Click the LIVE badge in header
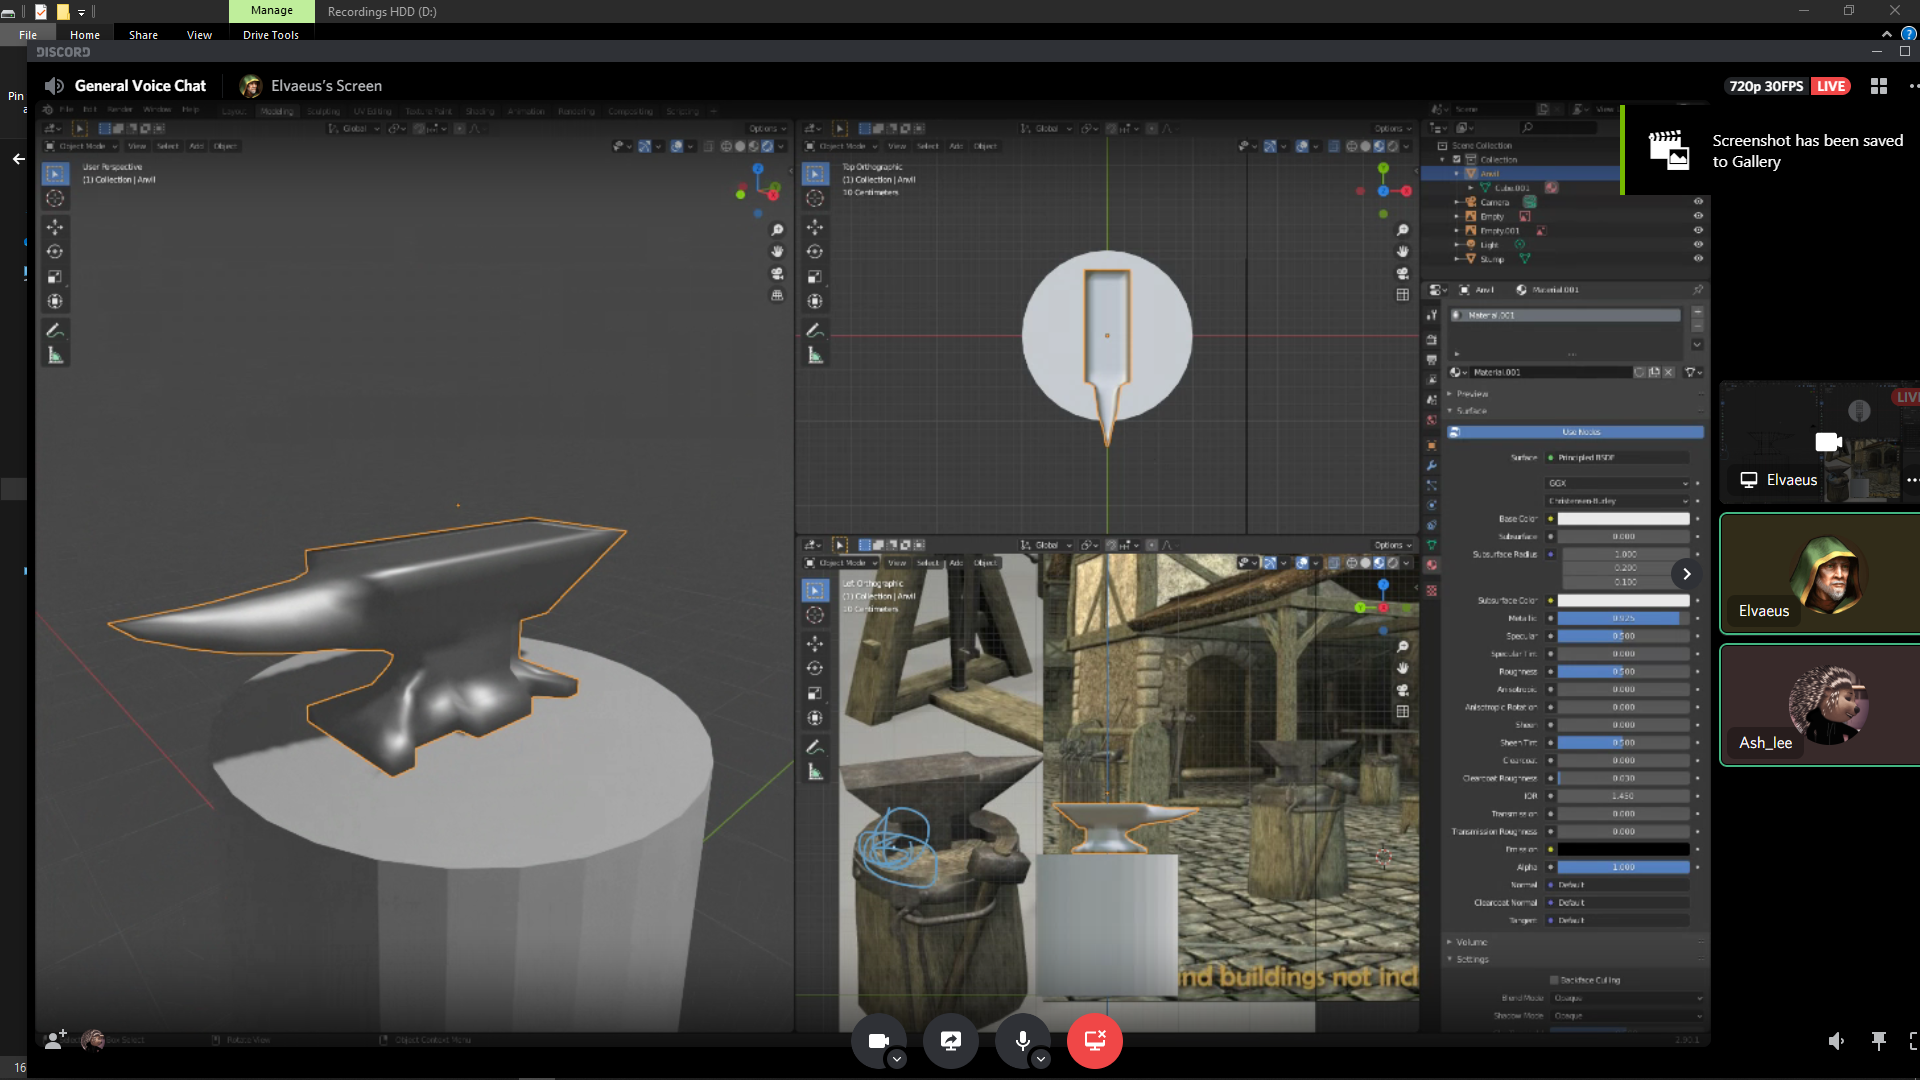 (x=1831, y=86)
